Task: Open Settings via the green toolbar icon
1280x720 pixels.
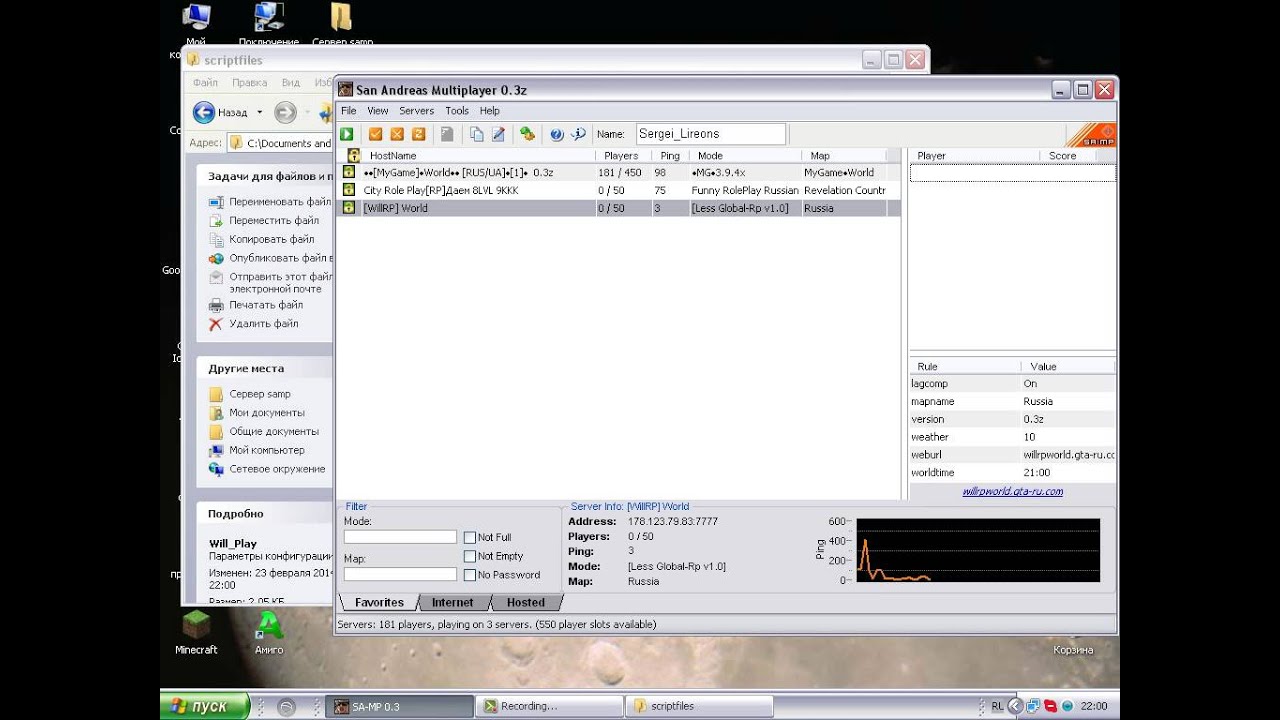Action: click(527, 134)
